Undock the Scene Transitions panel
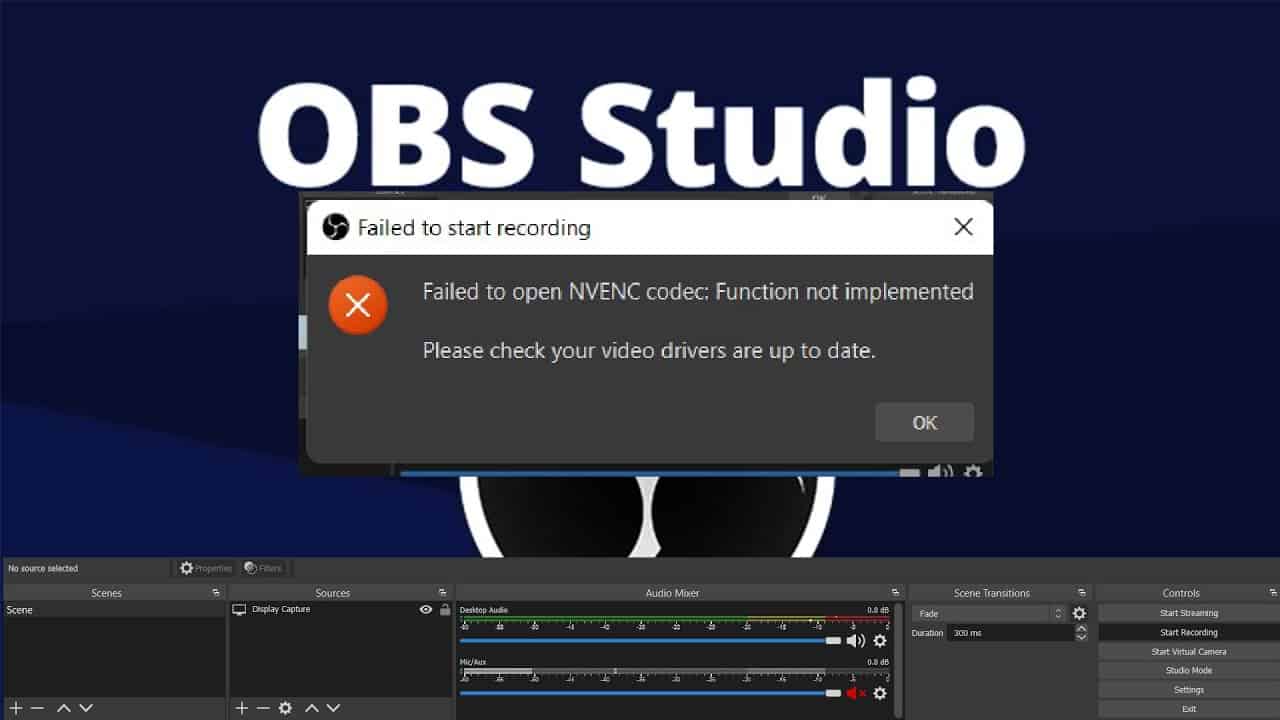 [1081, 593]
